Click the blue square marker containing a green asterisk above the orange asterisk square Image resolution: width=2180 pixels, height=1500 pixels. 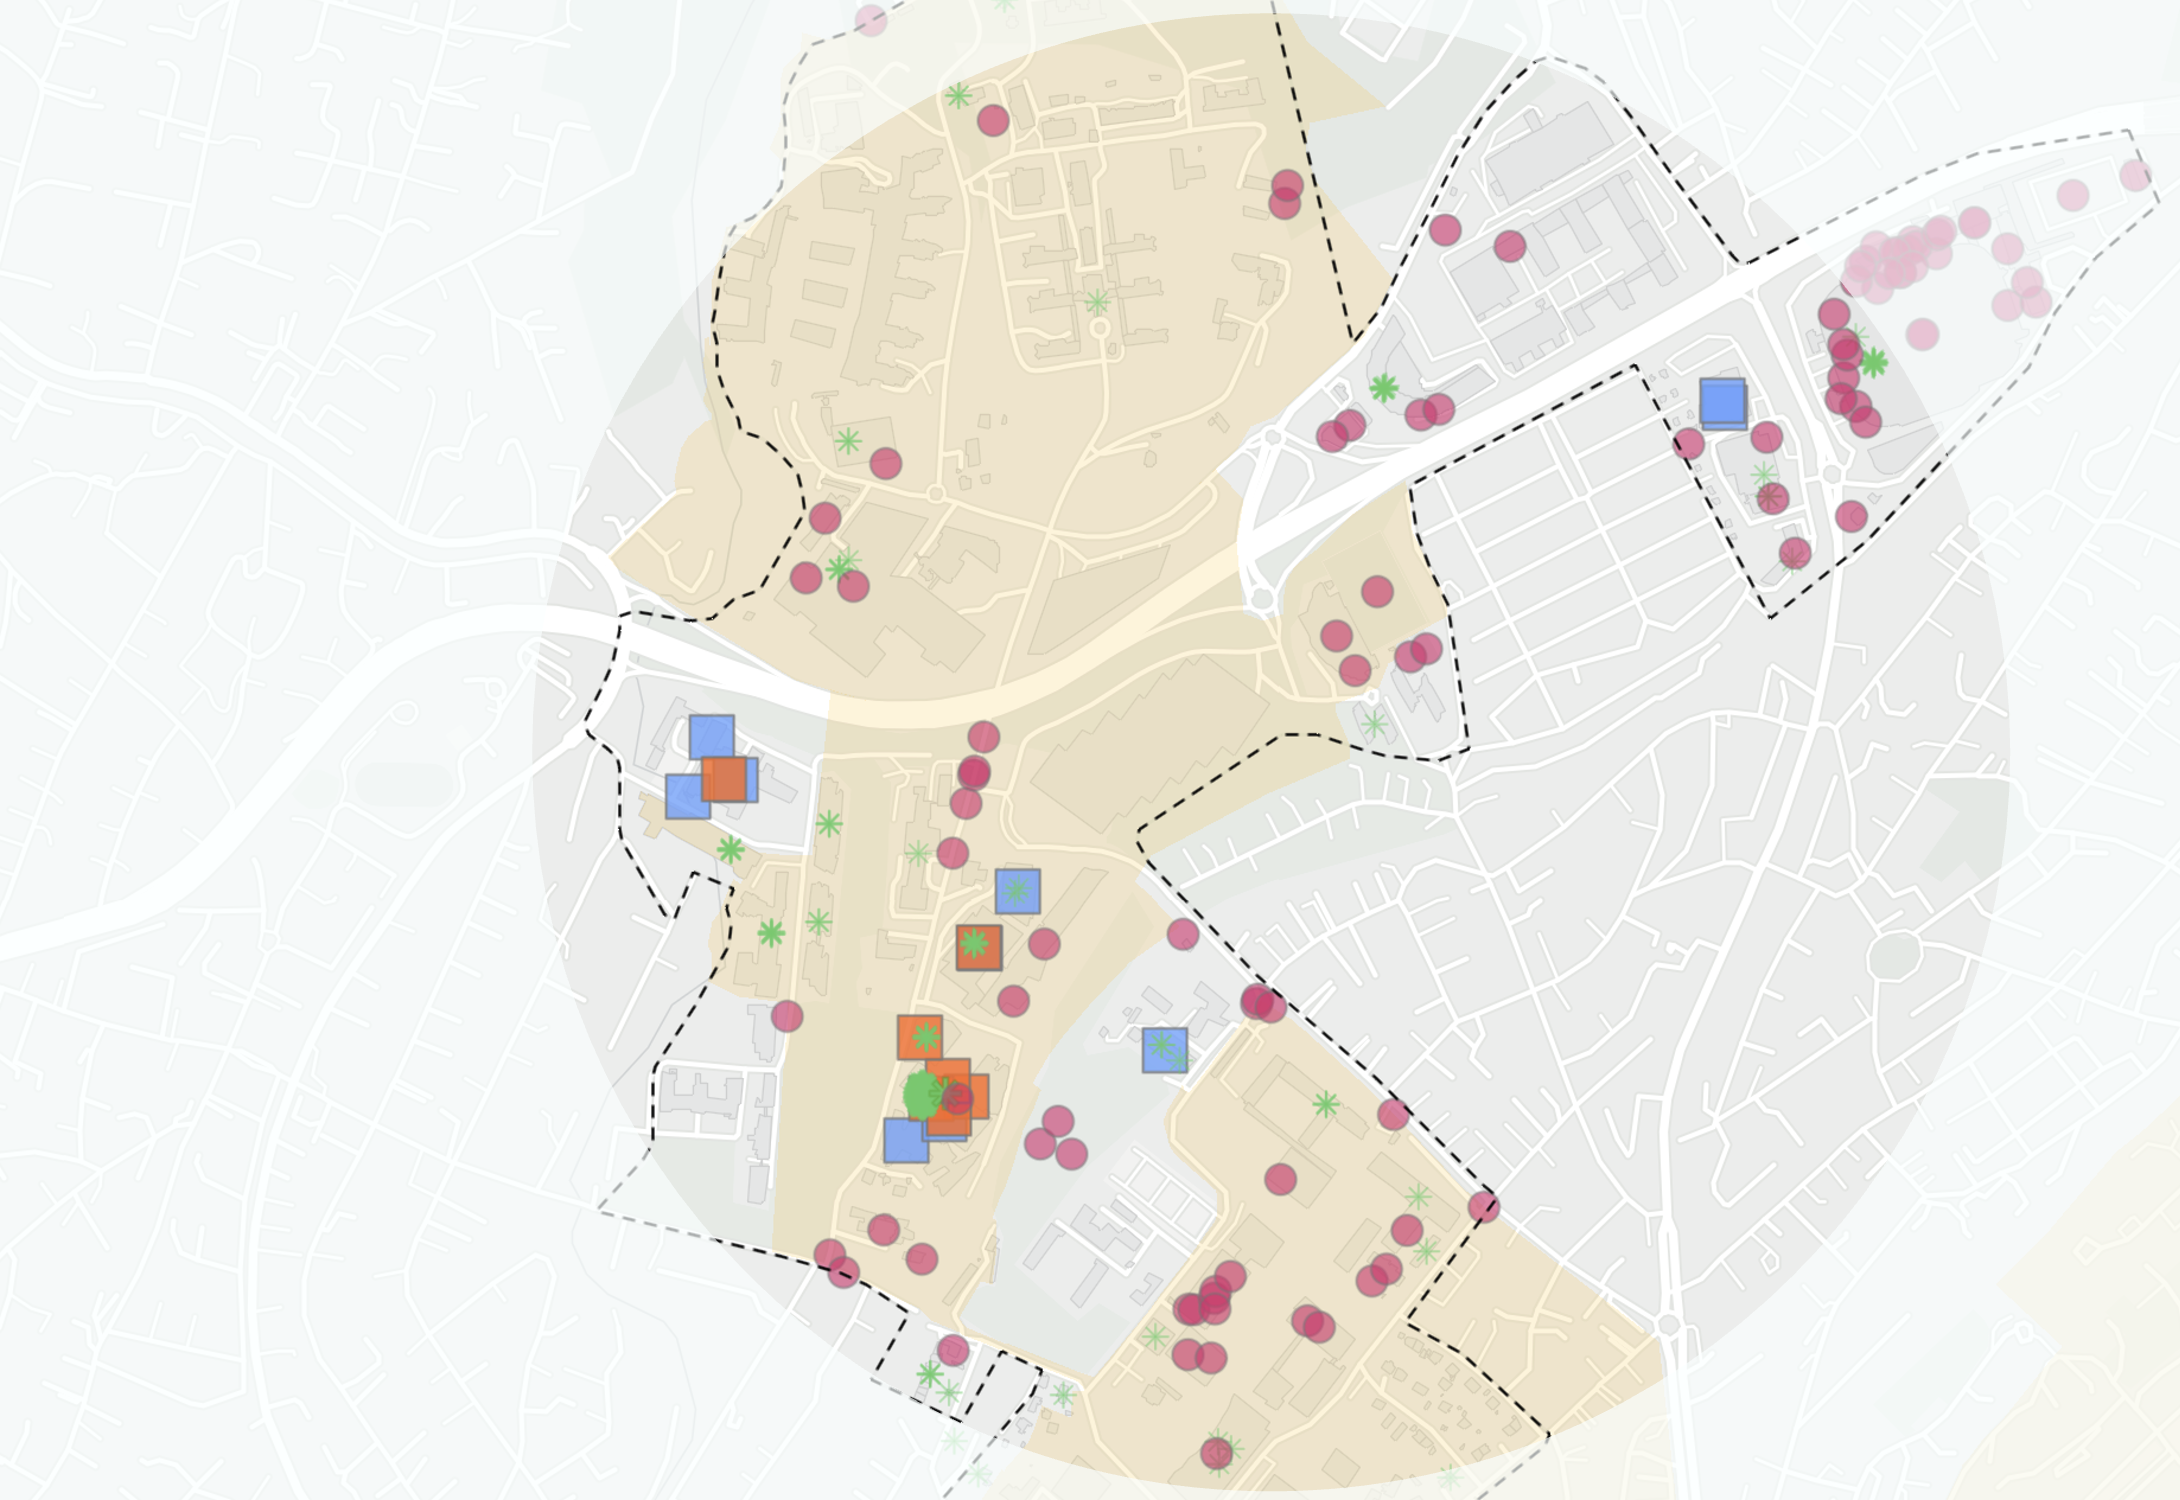1018,891
